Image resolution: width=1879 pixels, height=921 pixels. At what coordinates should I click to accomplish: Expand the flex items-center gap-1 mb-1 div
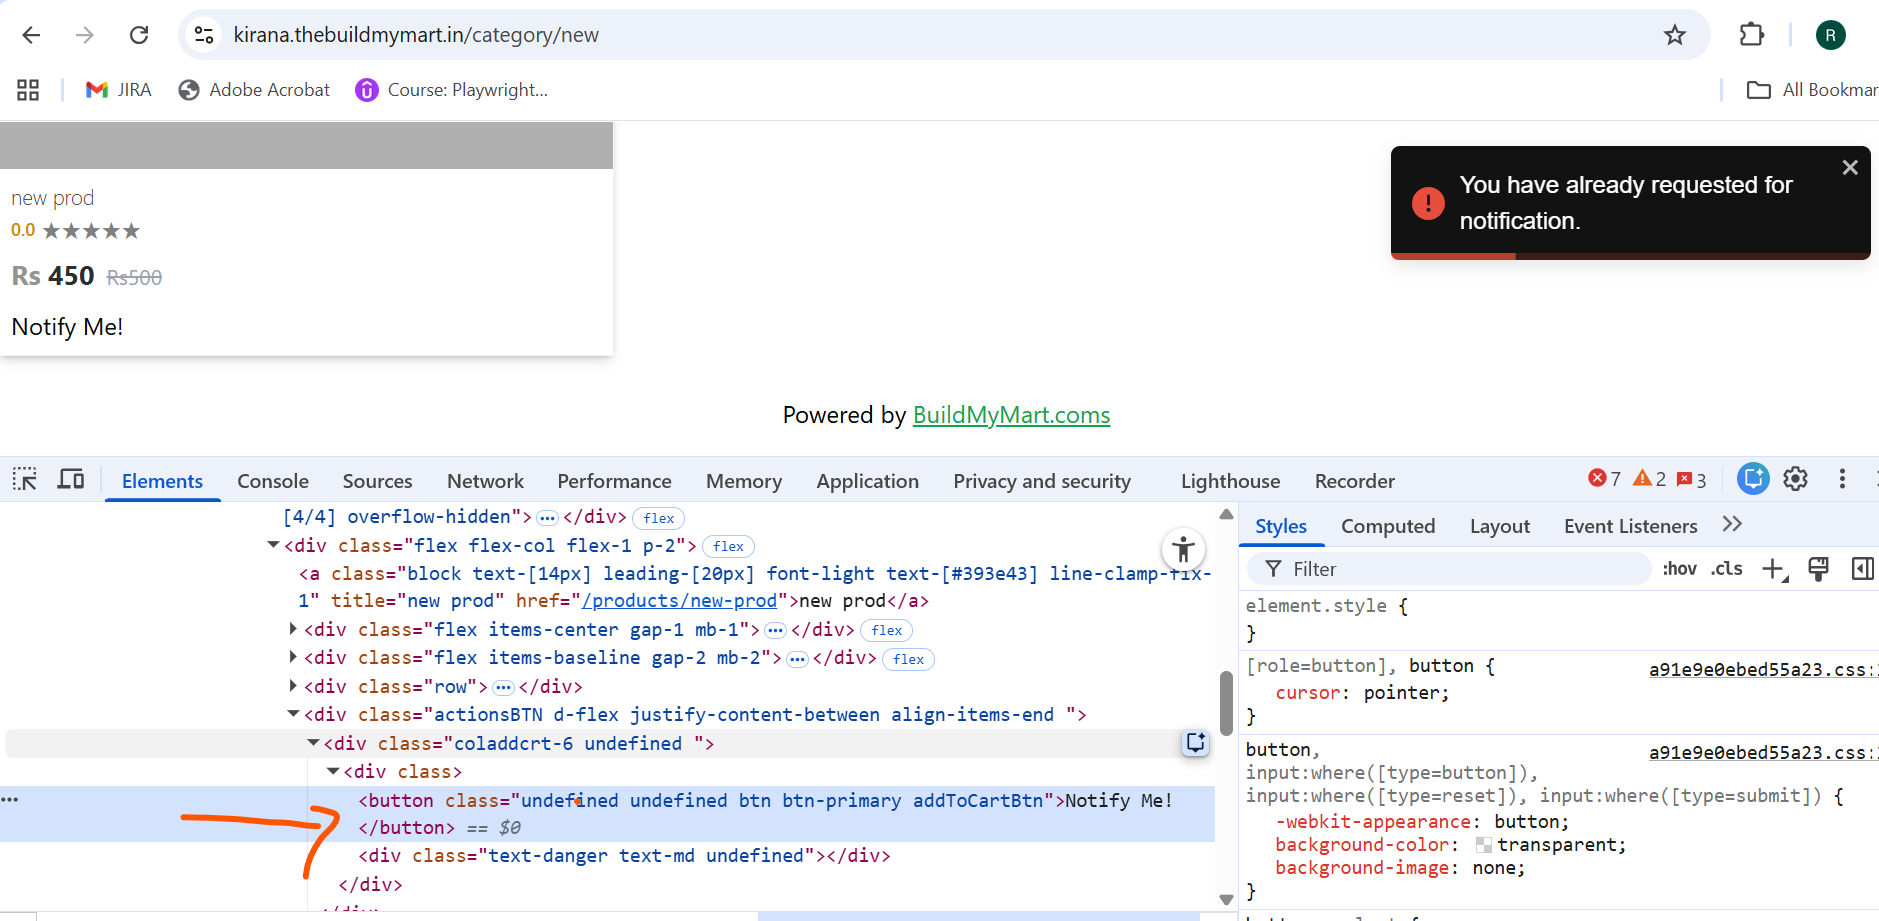click(x=293, y=629)
